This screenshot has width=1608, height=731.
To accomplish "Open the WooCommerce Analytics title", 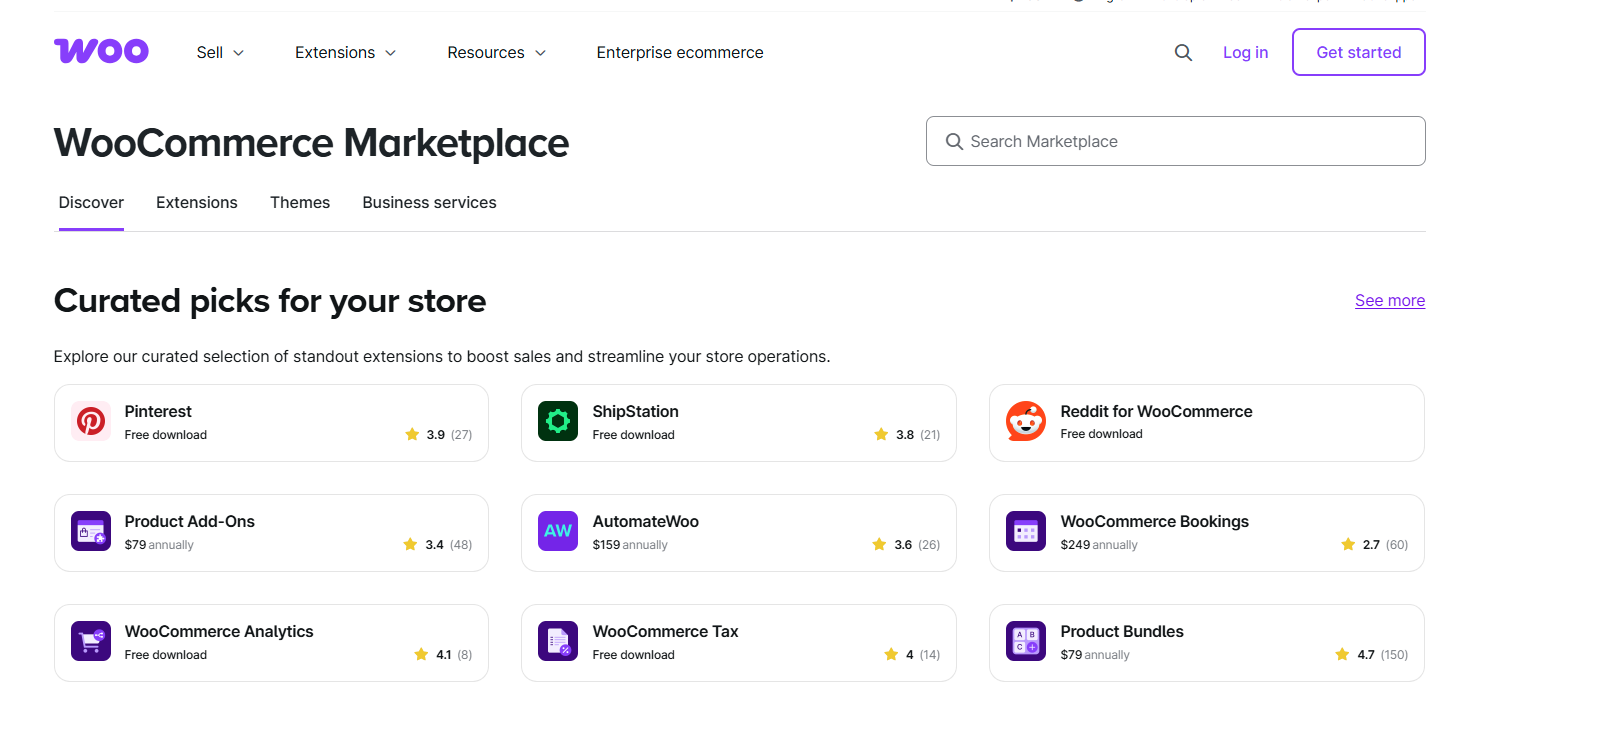I will pos(219,631).
